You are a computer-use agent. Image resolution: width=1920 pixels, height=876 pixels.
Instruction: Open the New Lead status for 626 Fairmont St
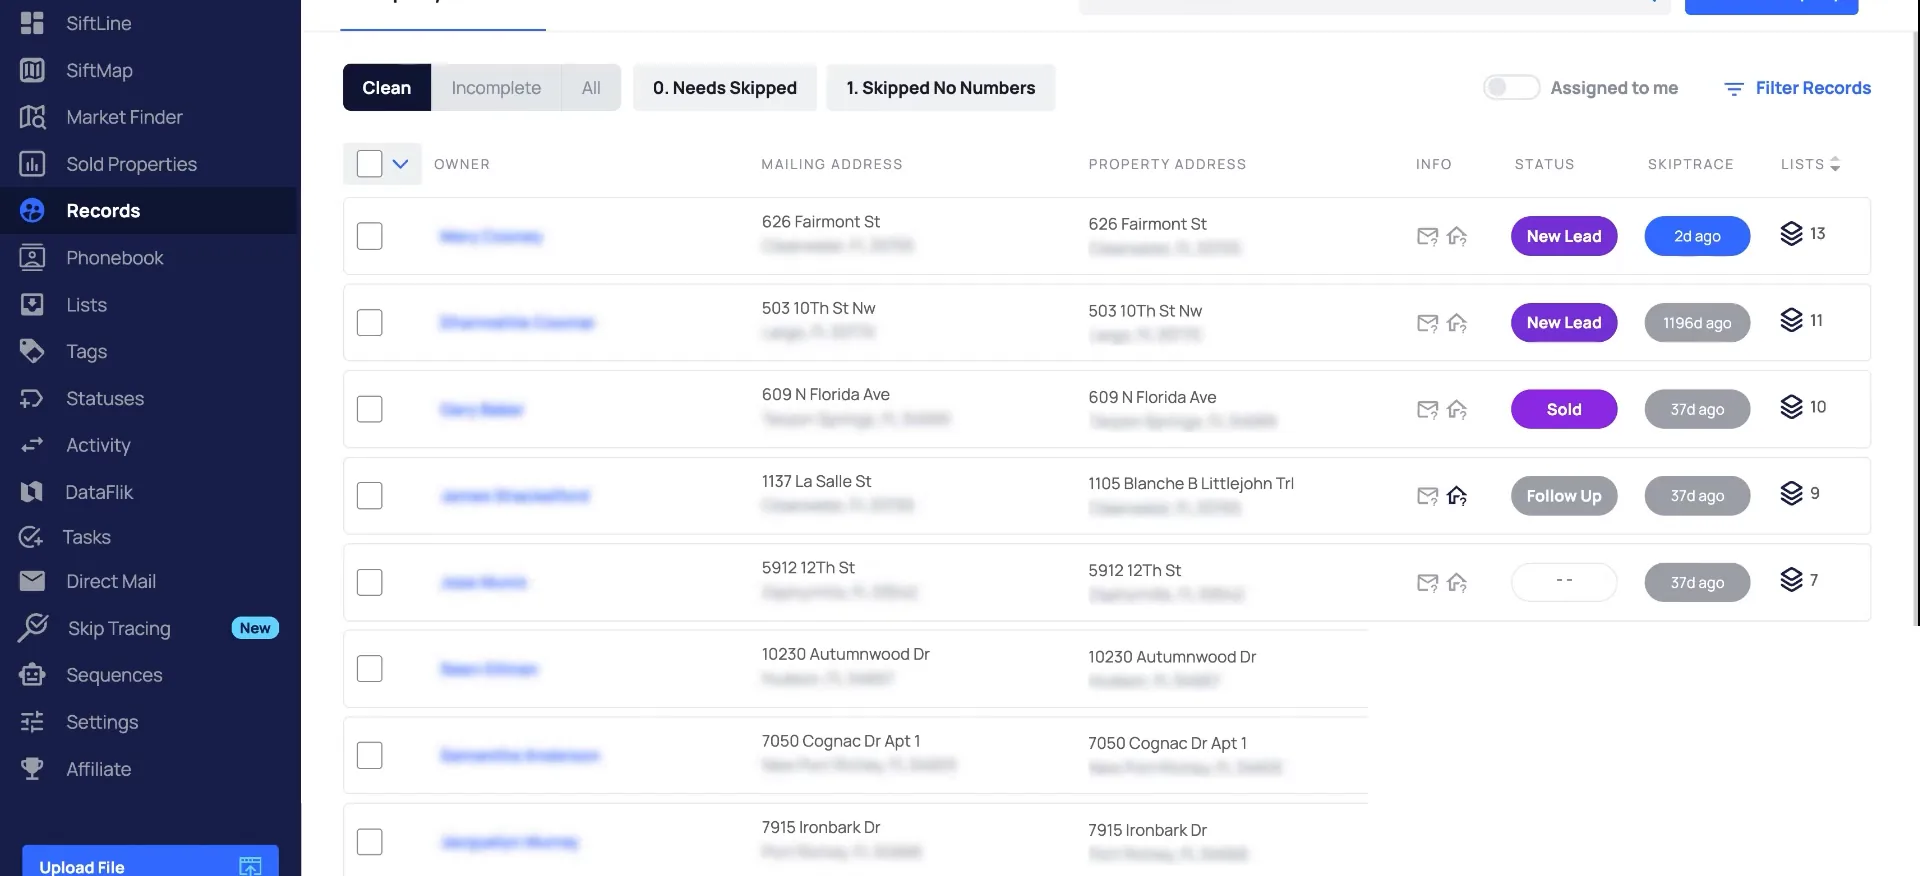coord(1564,236)
